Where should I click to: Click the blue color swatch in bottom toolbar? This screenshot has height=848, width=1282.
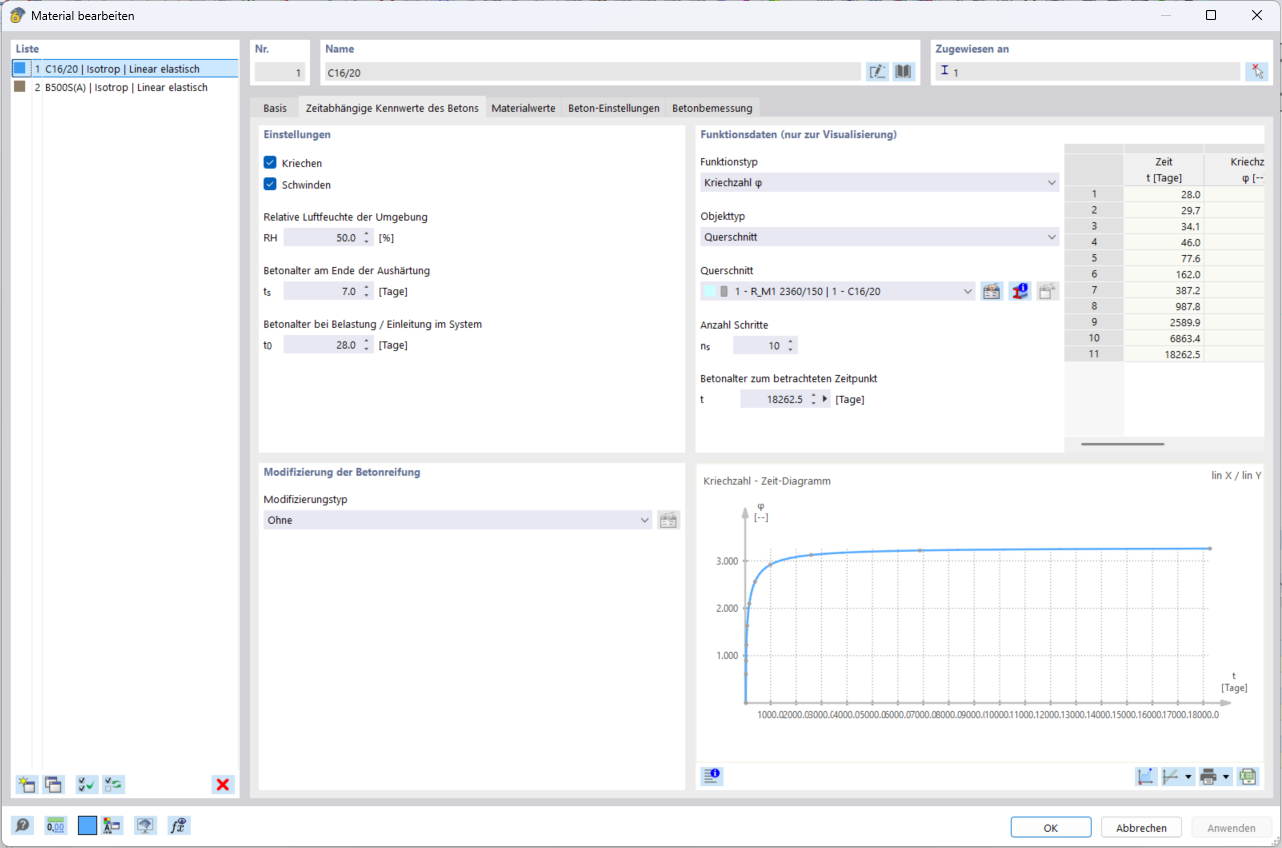coord(87,825)
